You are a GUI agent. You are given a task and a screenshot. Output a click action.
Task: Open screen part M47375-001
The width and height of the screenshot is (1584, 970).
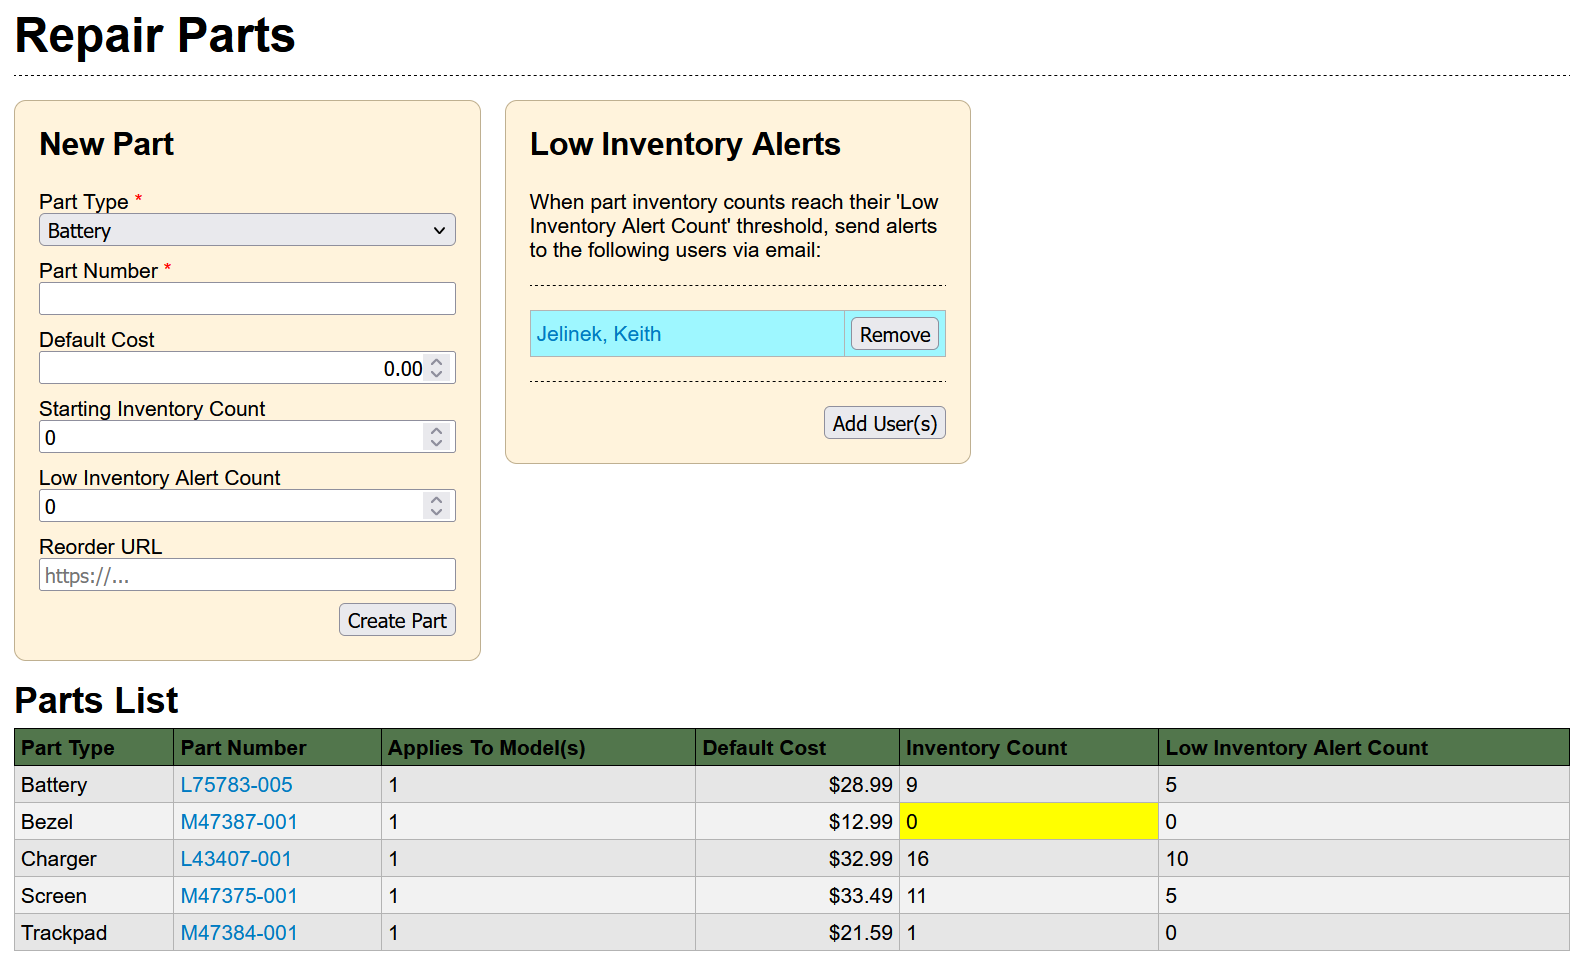[239, 896]
